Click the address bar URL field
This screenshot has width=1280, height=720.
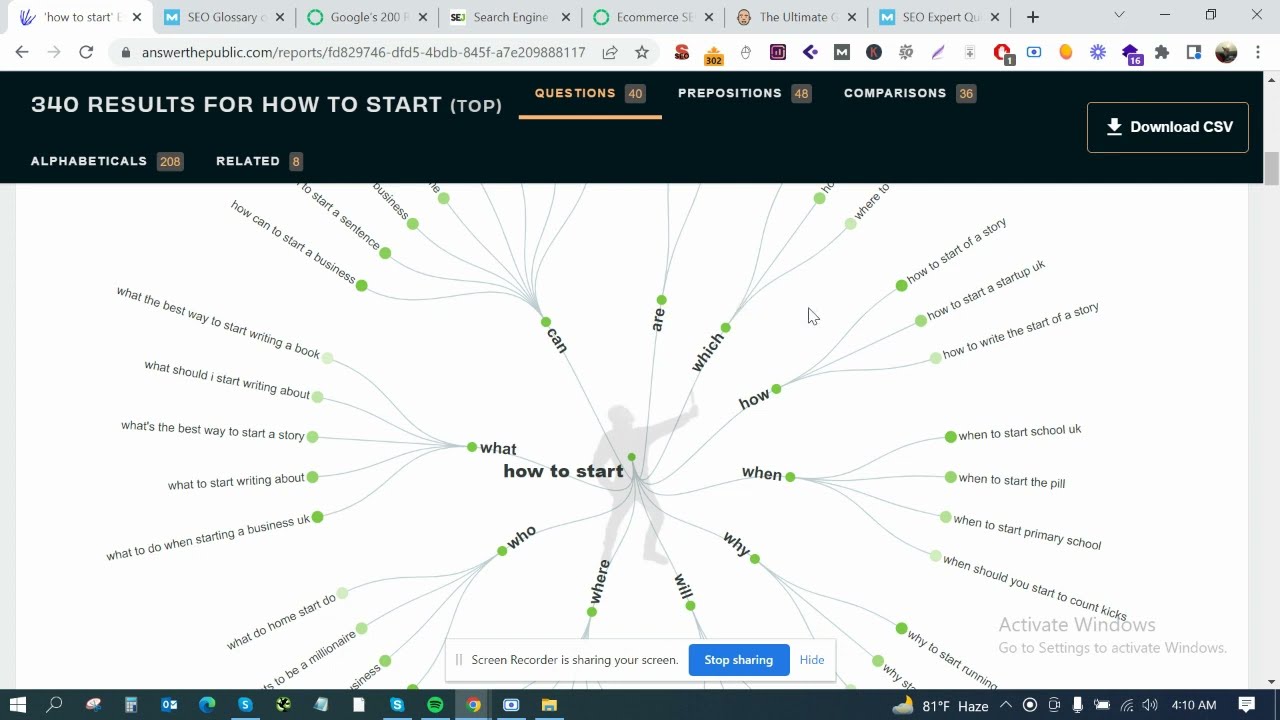[360, 53]
